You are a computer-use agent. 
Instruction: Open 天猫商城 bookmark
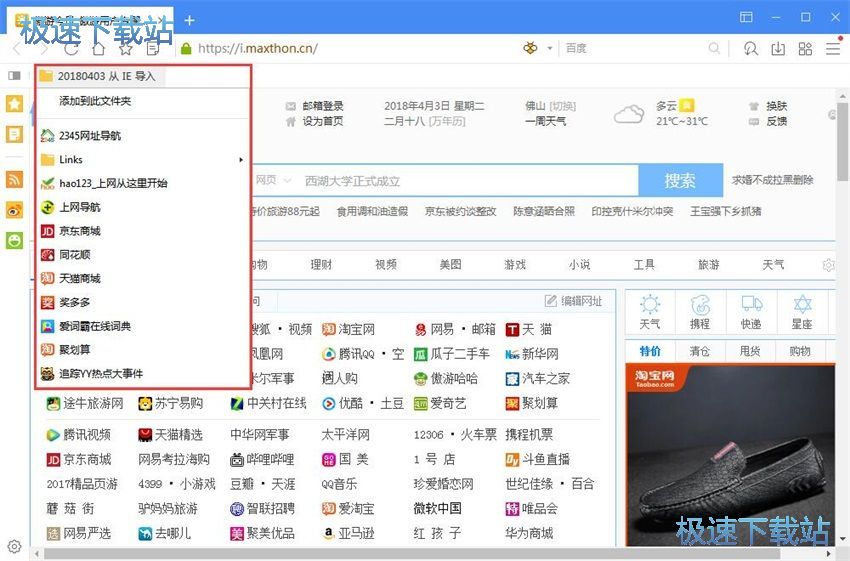142,279
